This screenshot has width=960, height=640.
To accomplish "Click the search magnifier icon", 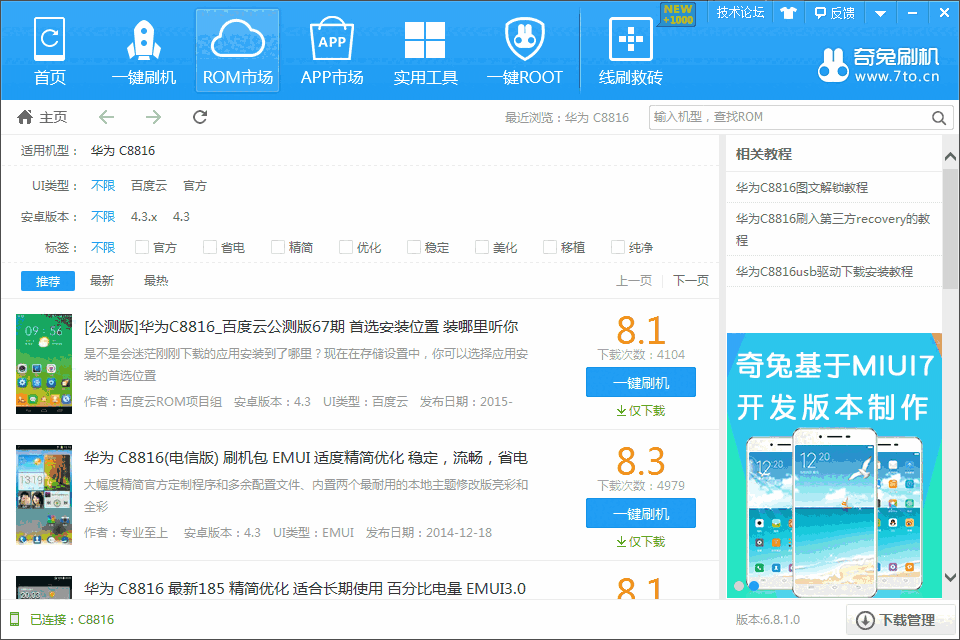I will 937,117.
